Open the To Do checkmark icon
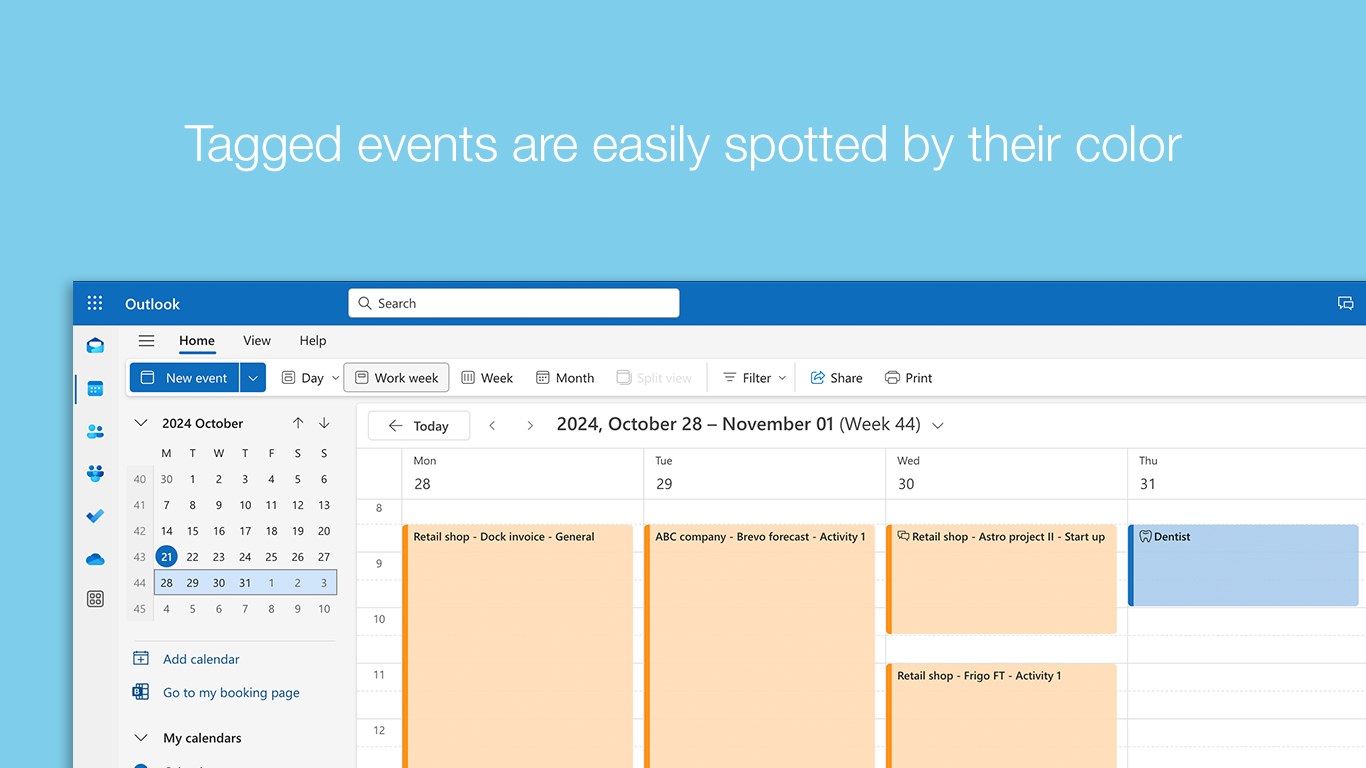 coord(95,516)
